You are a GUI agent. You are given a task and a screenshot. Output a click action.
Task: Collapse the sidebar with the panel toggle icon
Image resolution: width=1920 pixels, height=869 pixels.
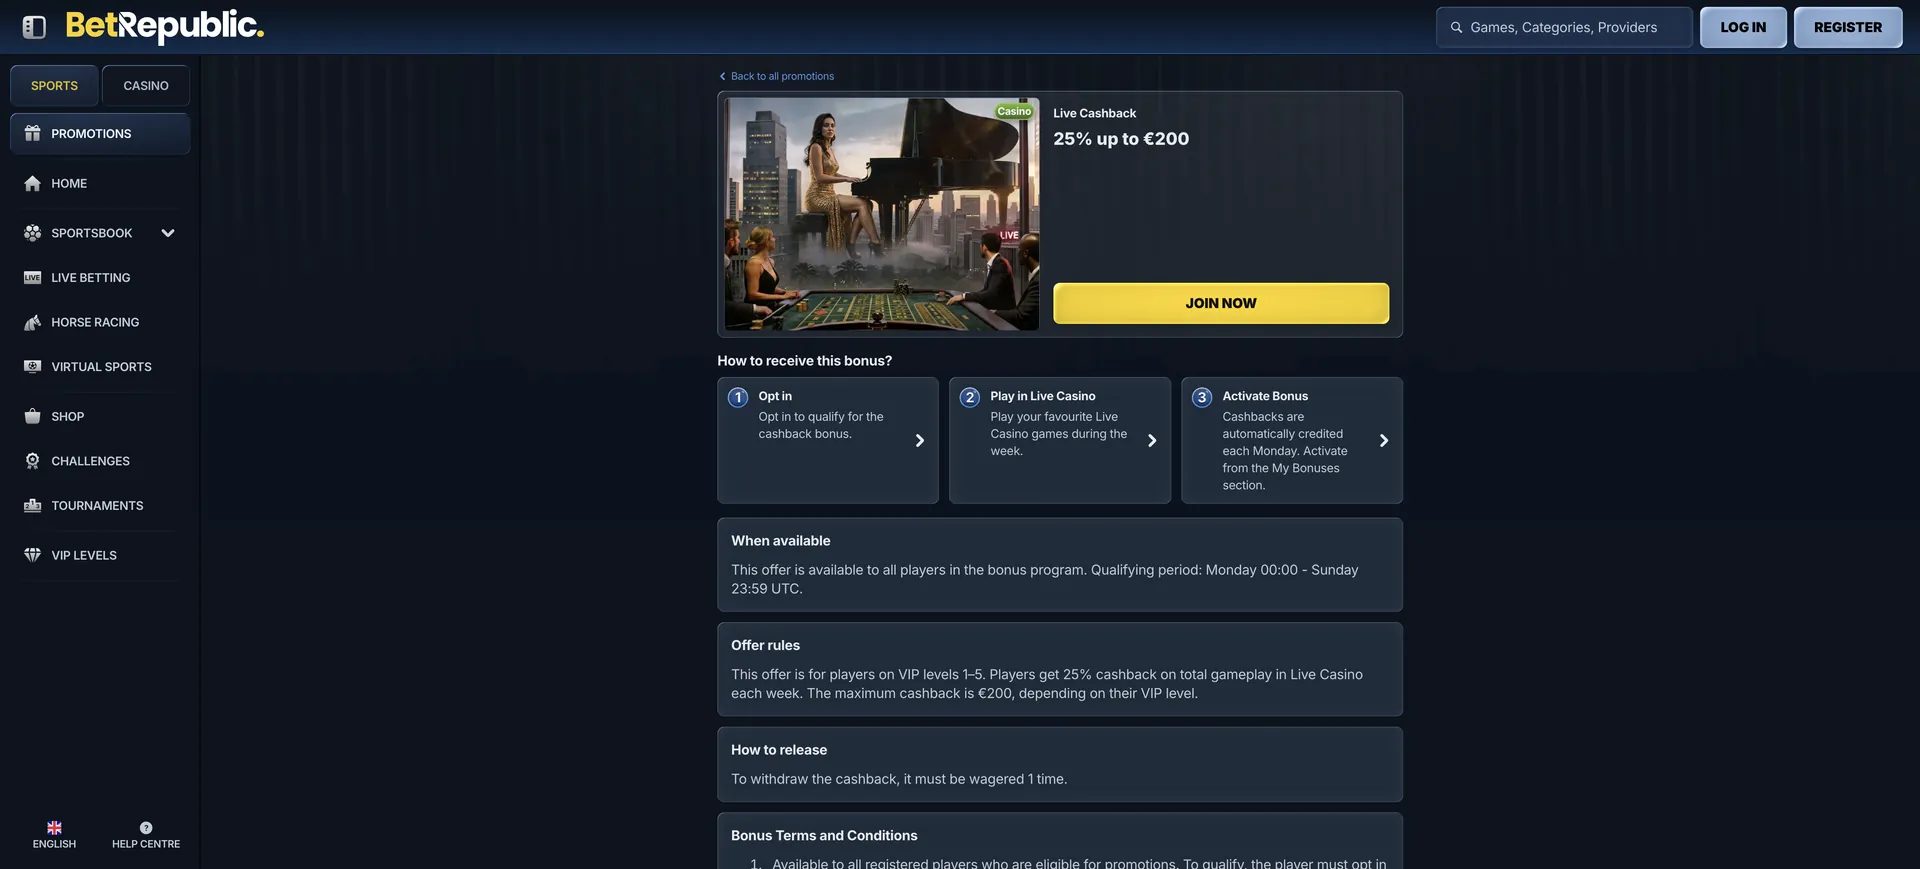coord(34,27)
